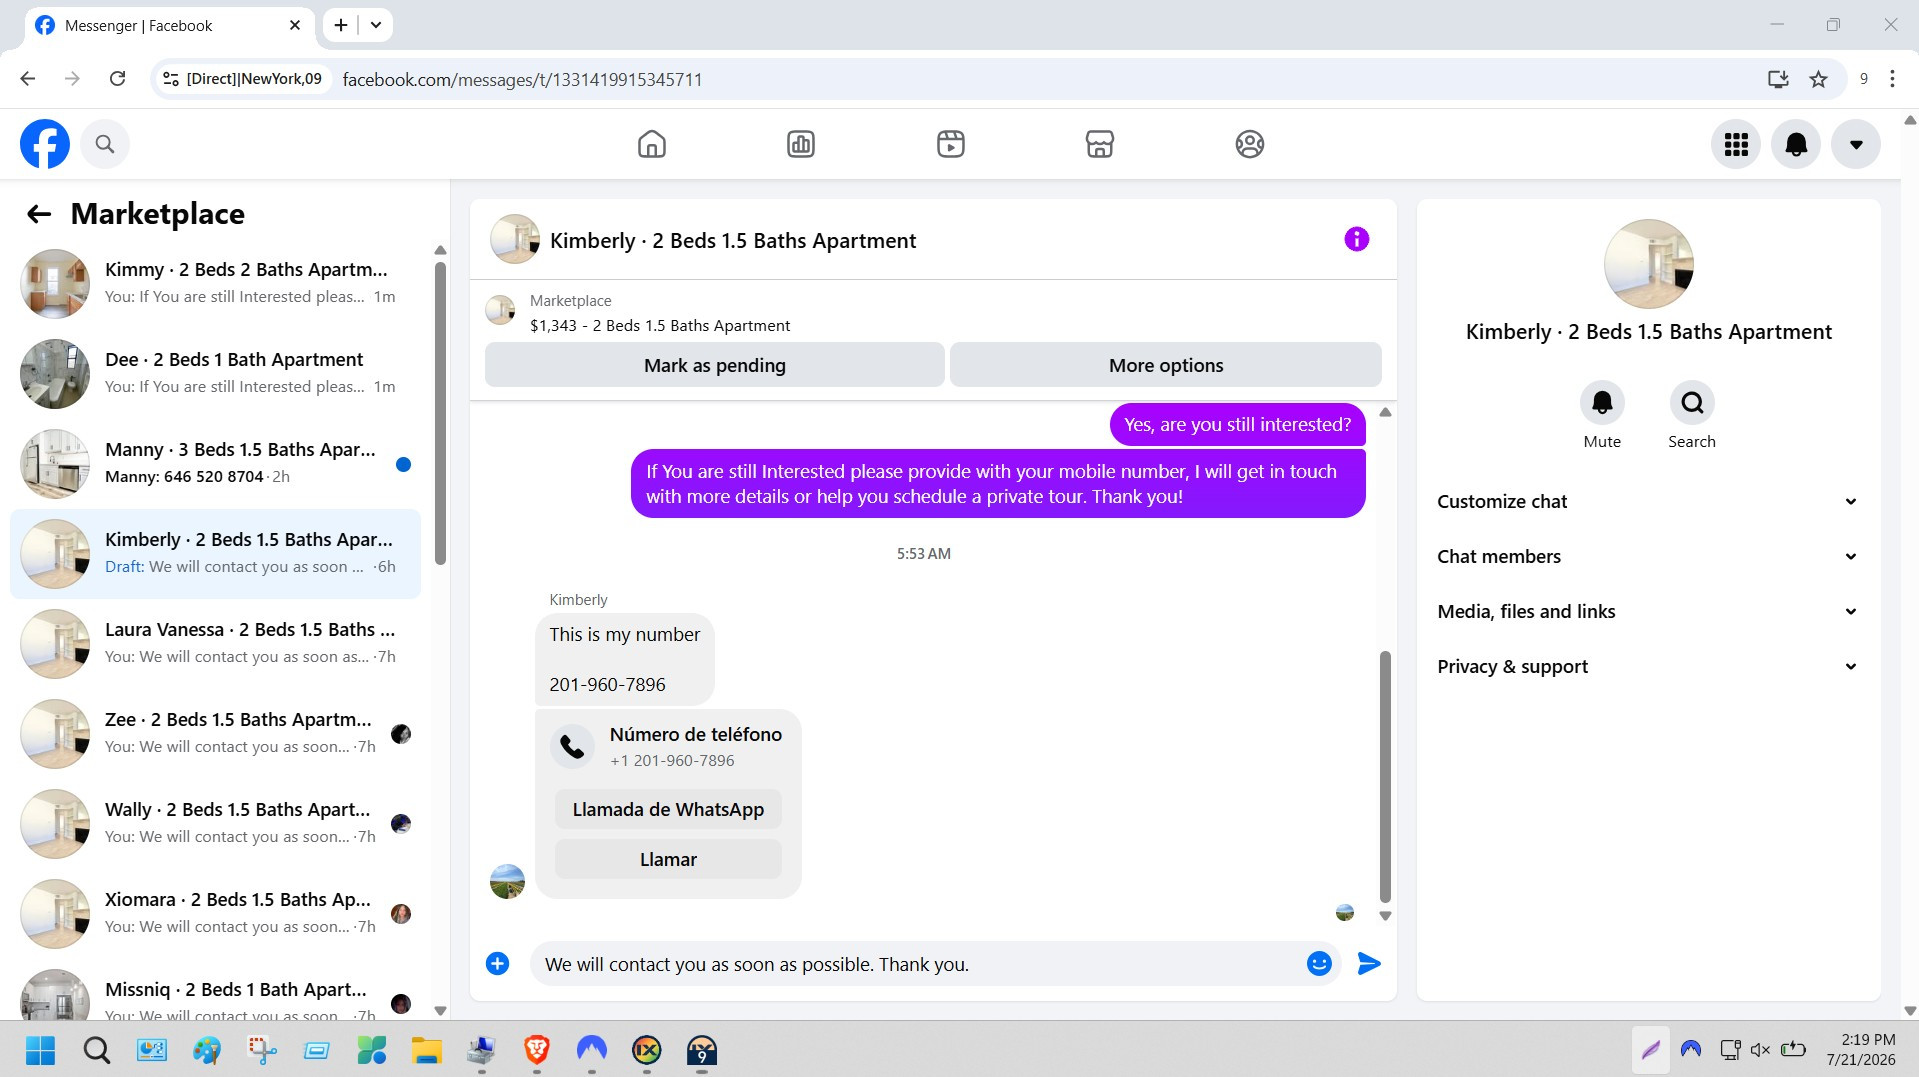Send the drafted message

[1369, 963]
